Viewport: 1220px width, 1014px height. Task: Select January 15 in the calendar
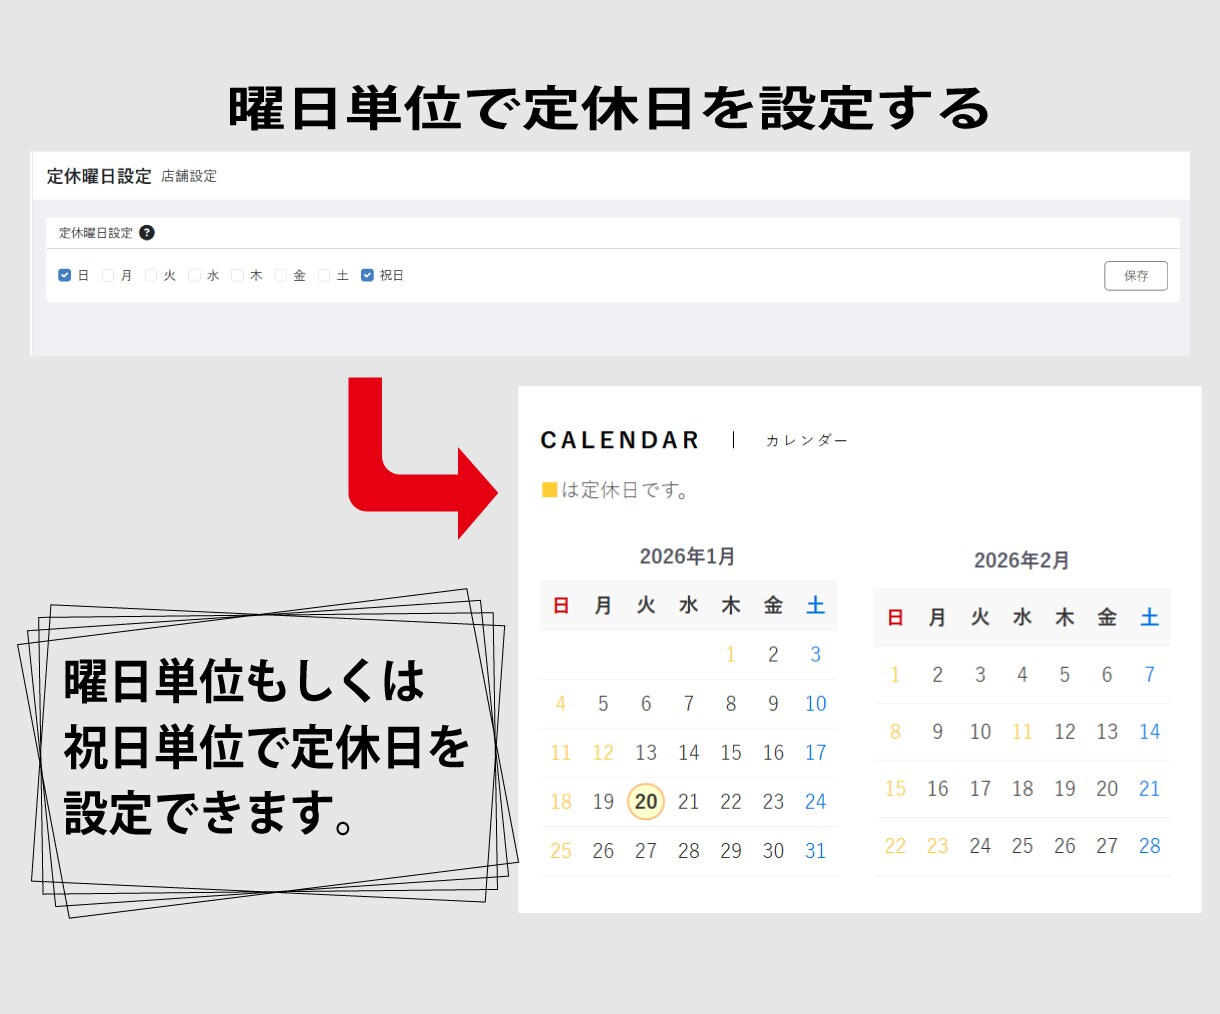[731, 753]
